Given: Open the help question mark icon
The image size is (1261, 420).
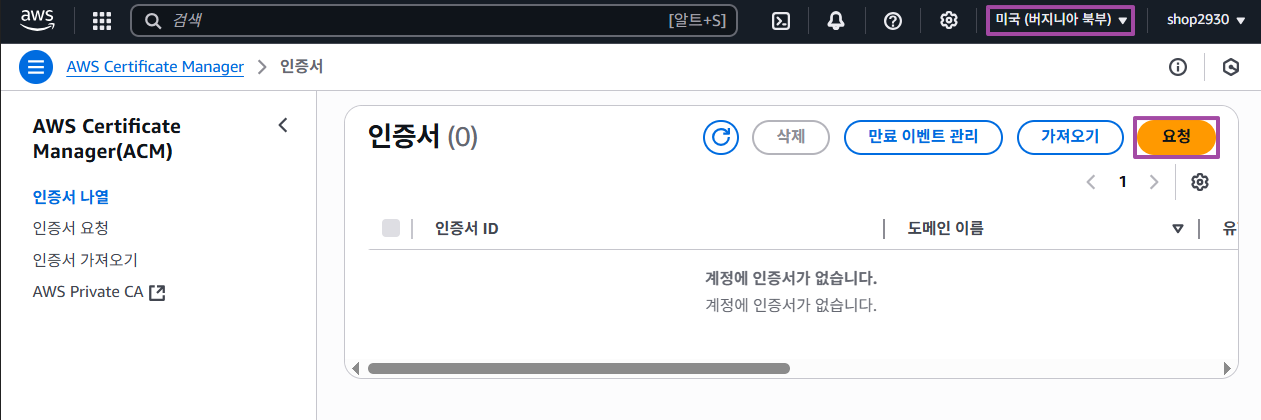Looking at the screenshot, I should (x=893, y=21).
